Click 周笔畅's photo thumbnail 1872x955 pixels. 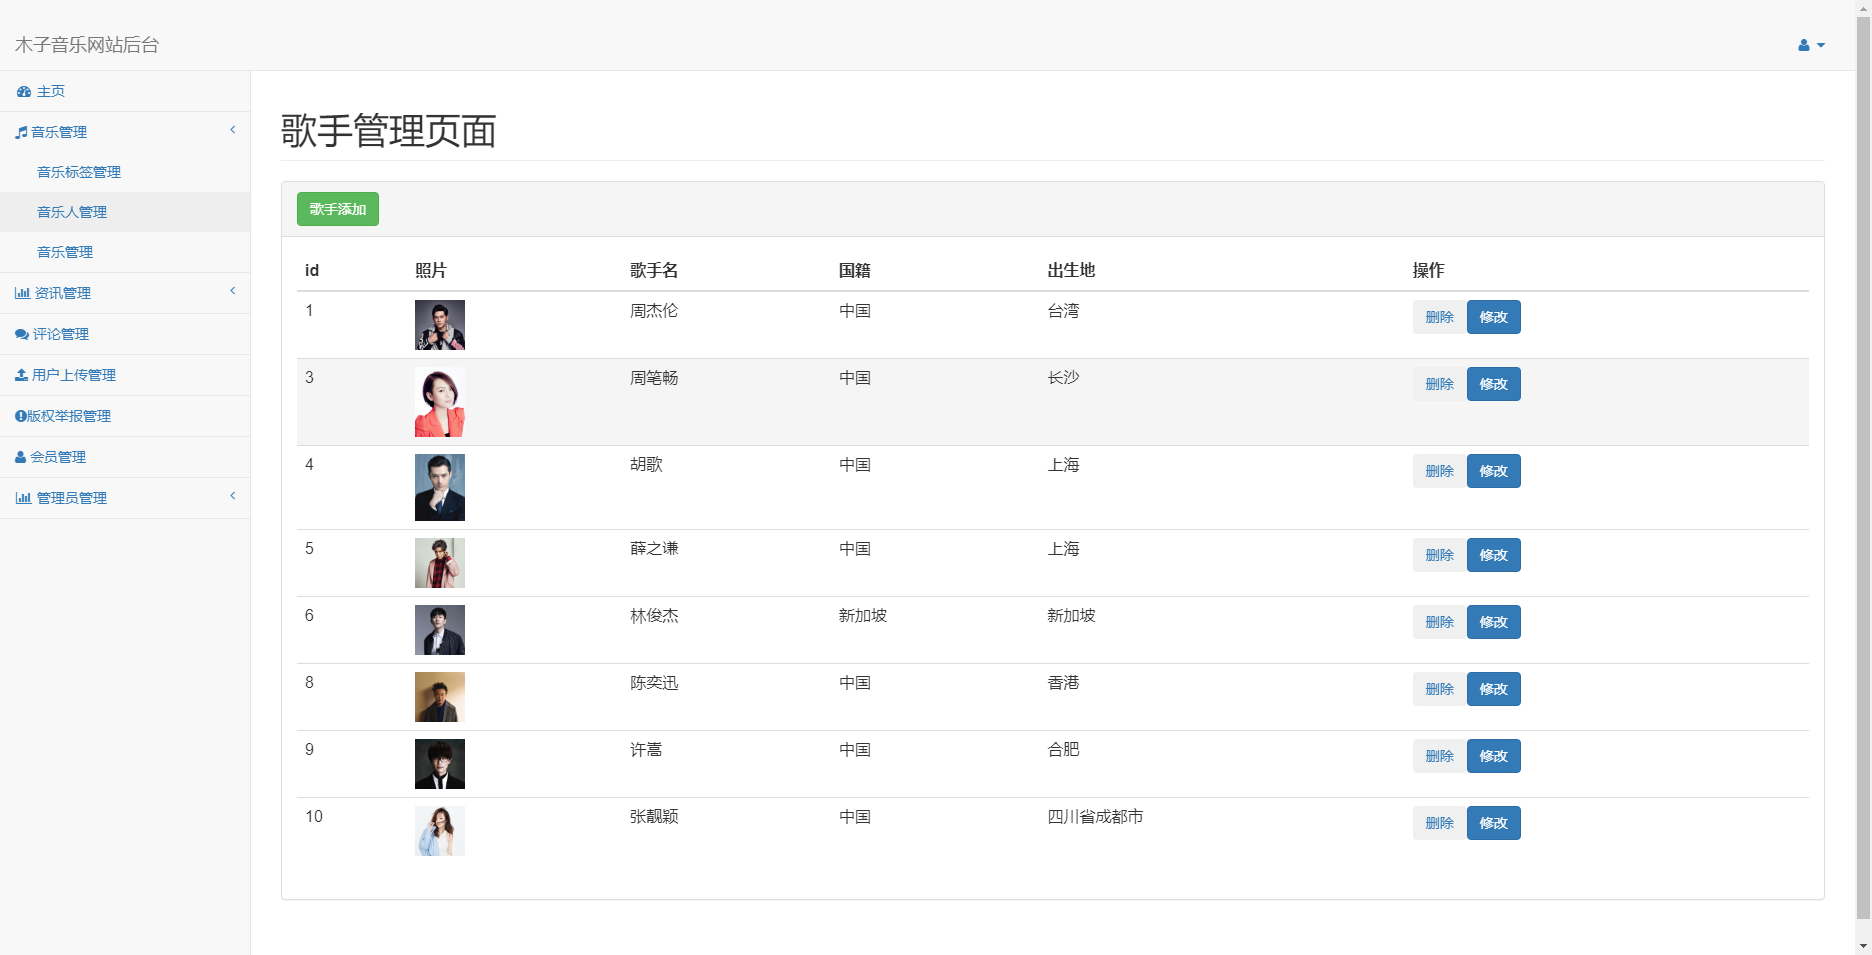(x=440, y=402)
